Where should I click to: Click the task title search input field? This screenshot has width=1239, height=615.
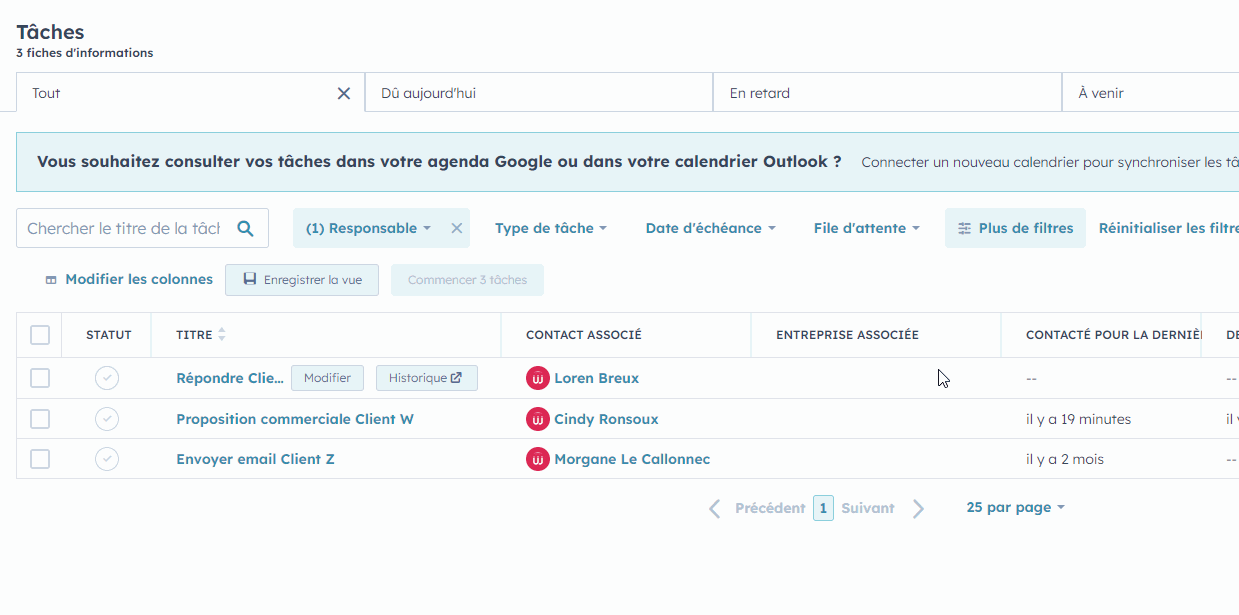pos(120,228)
